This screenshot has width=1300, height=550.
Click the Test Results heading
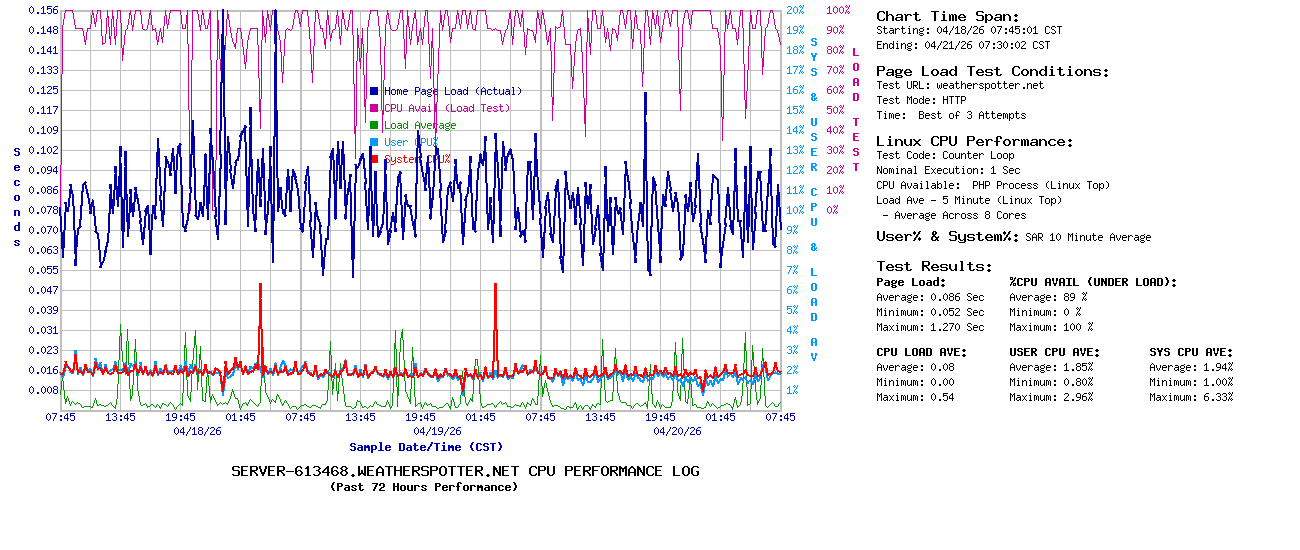coord(934,266)
